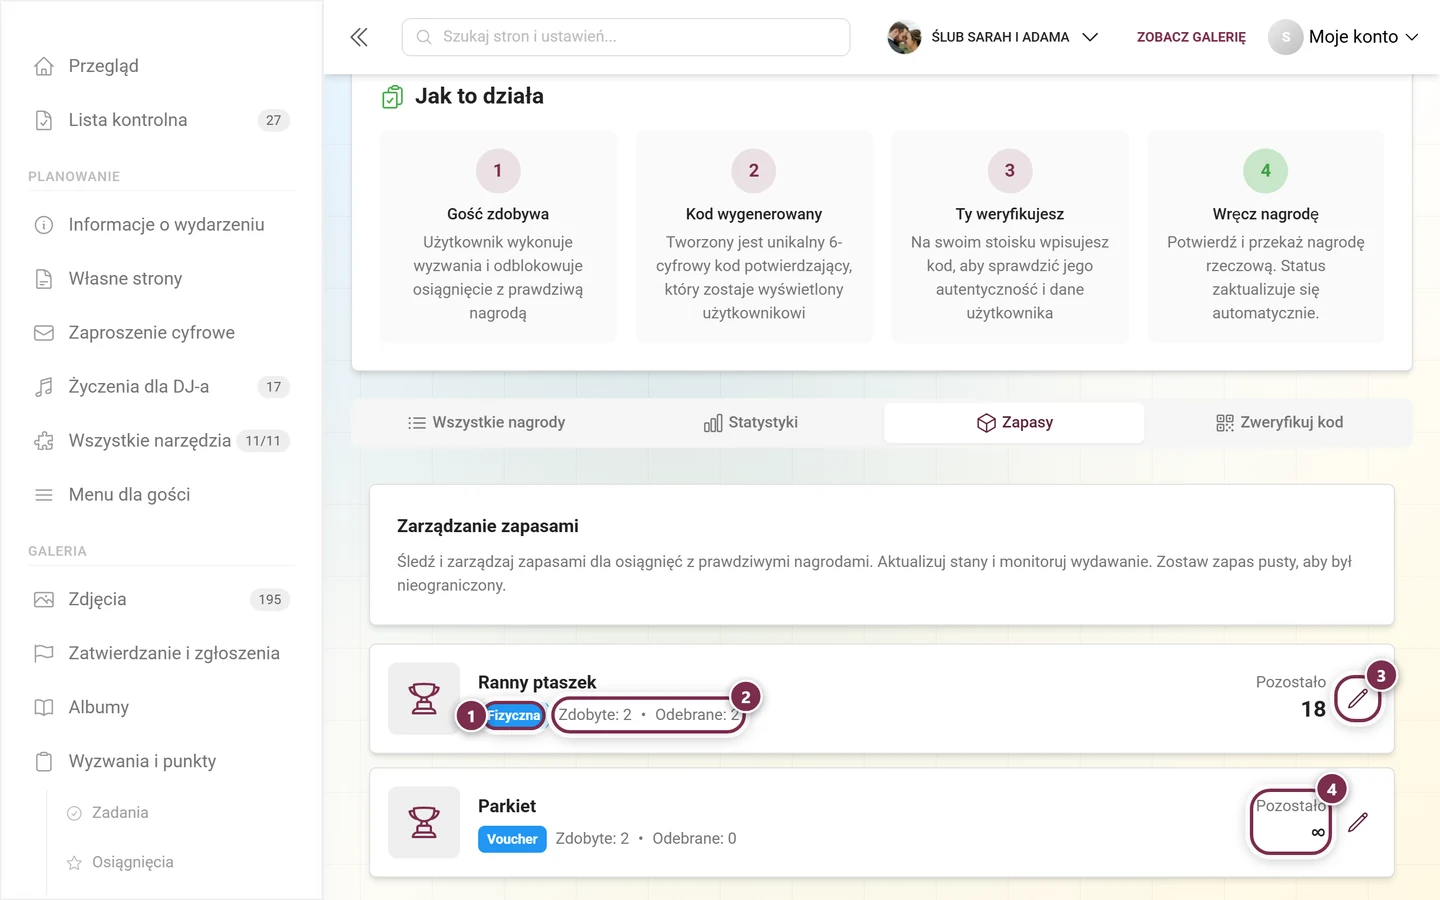Click the Lista kontrolna document icon
This screenshot has width=1440, height=900.
[x=44, y=120]
